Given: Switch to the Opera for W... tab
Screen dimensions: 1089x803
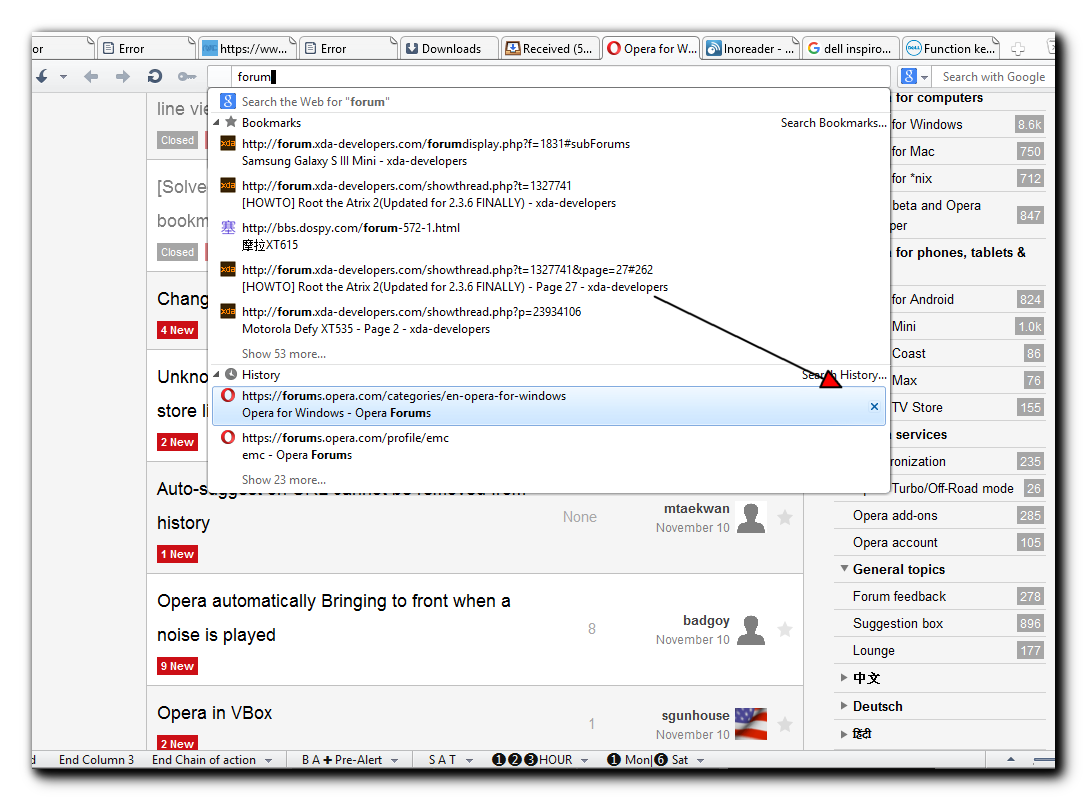Looking at the screenshot, I should tap(651, 49).
